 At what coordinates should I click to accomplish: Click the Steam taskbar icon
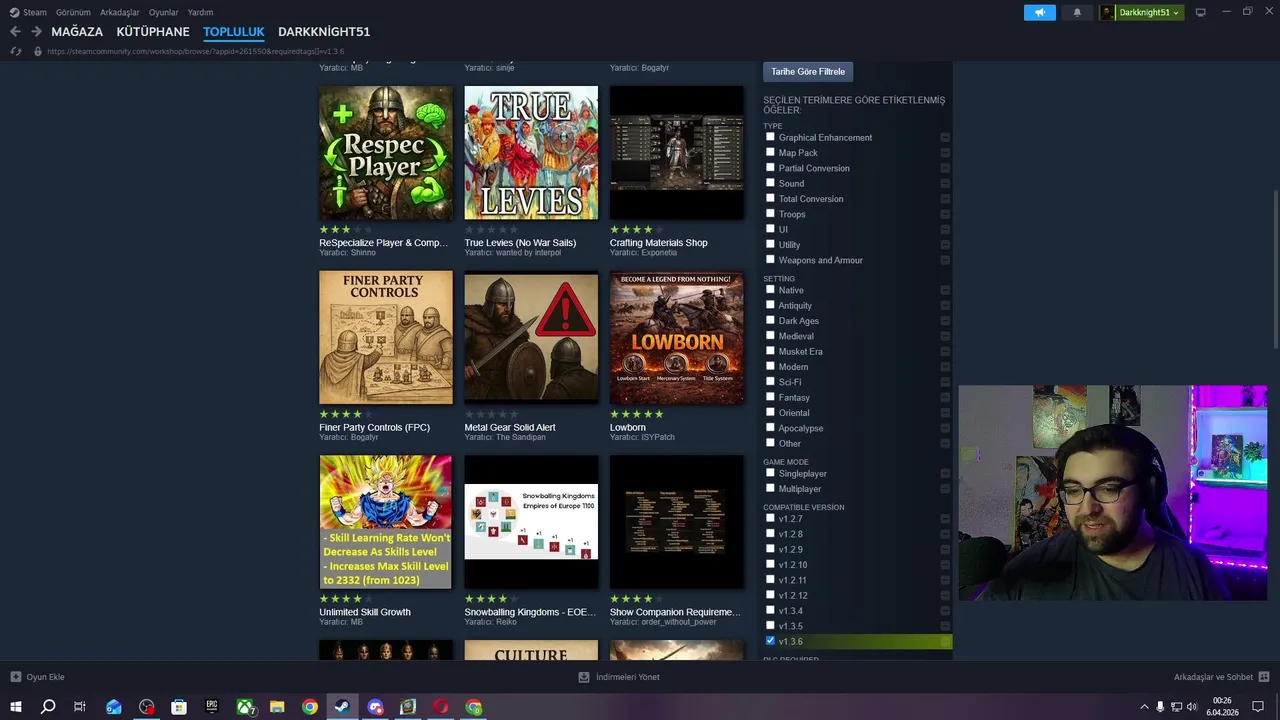pos(342,707)
